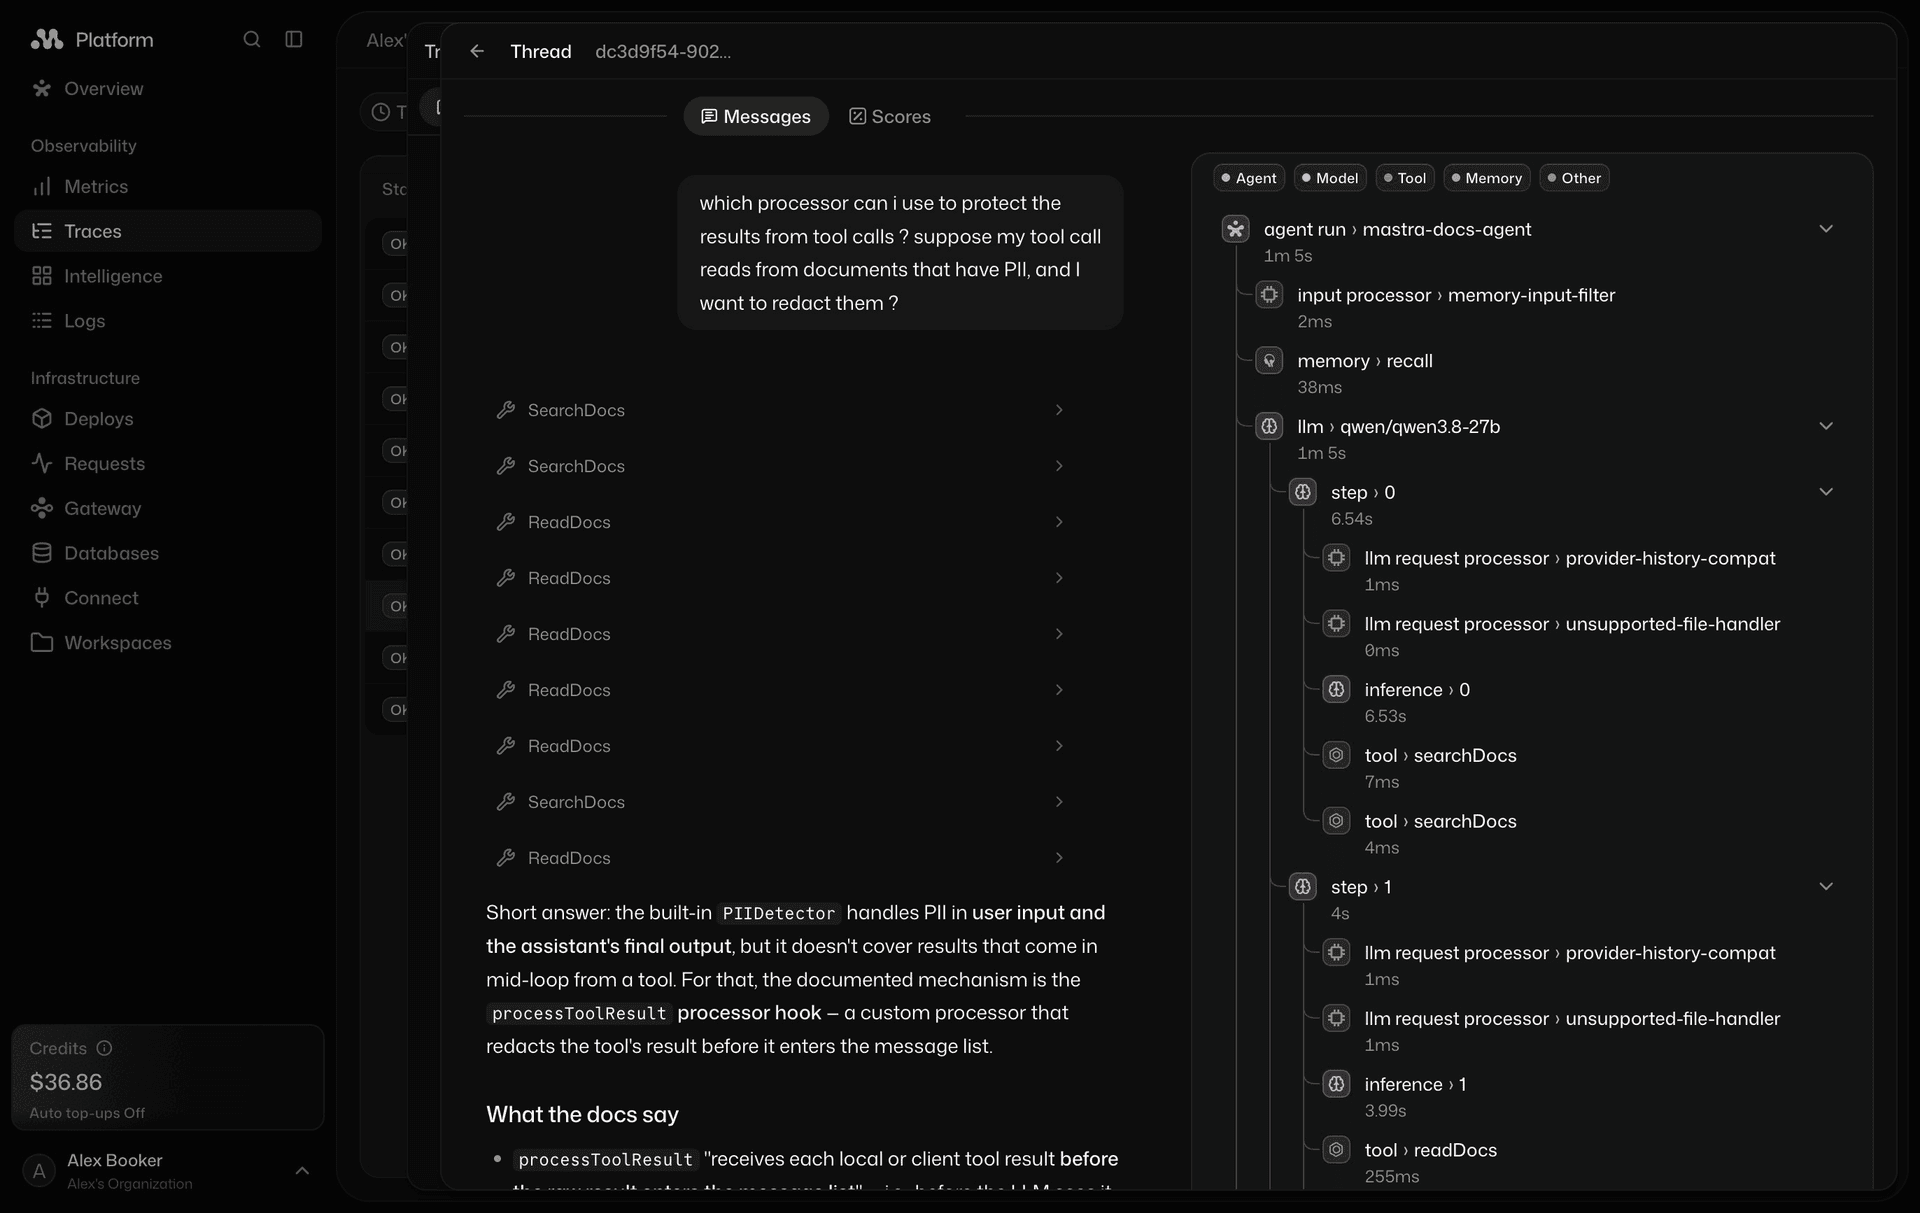Screen dimensions: 1920x1213
Task: Open Metrics in Observability
Action: pos(167,187)
